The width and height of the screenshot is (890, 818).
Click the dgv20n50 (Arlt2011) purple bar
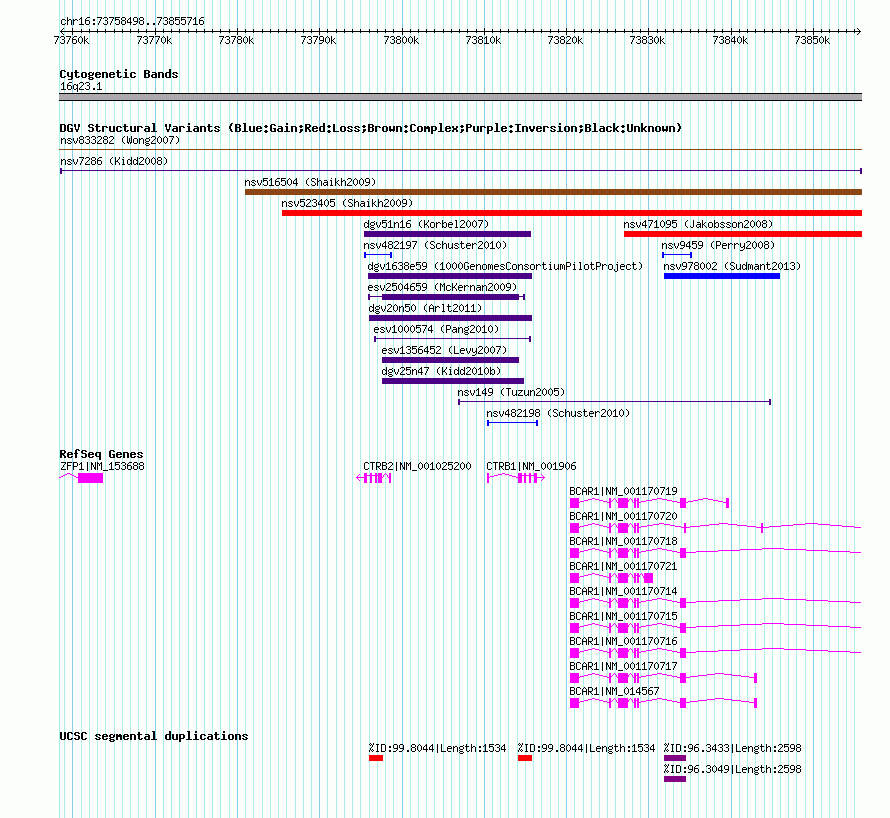pos(450,318)
